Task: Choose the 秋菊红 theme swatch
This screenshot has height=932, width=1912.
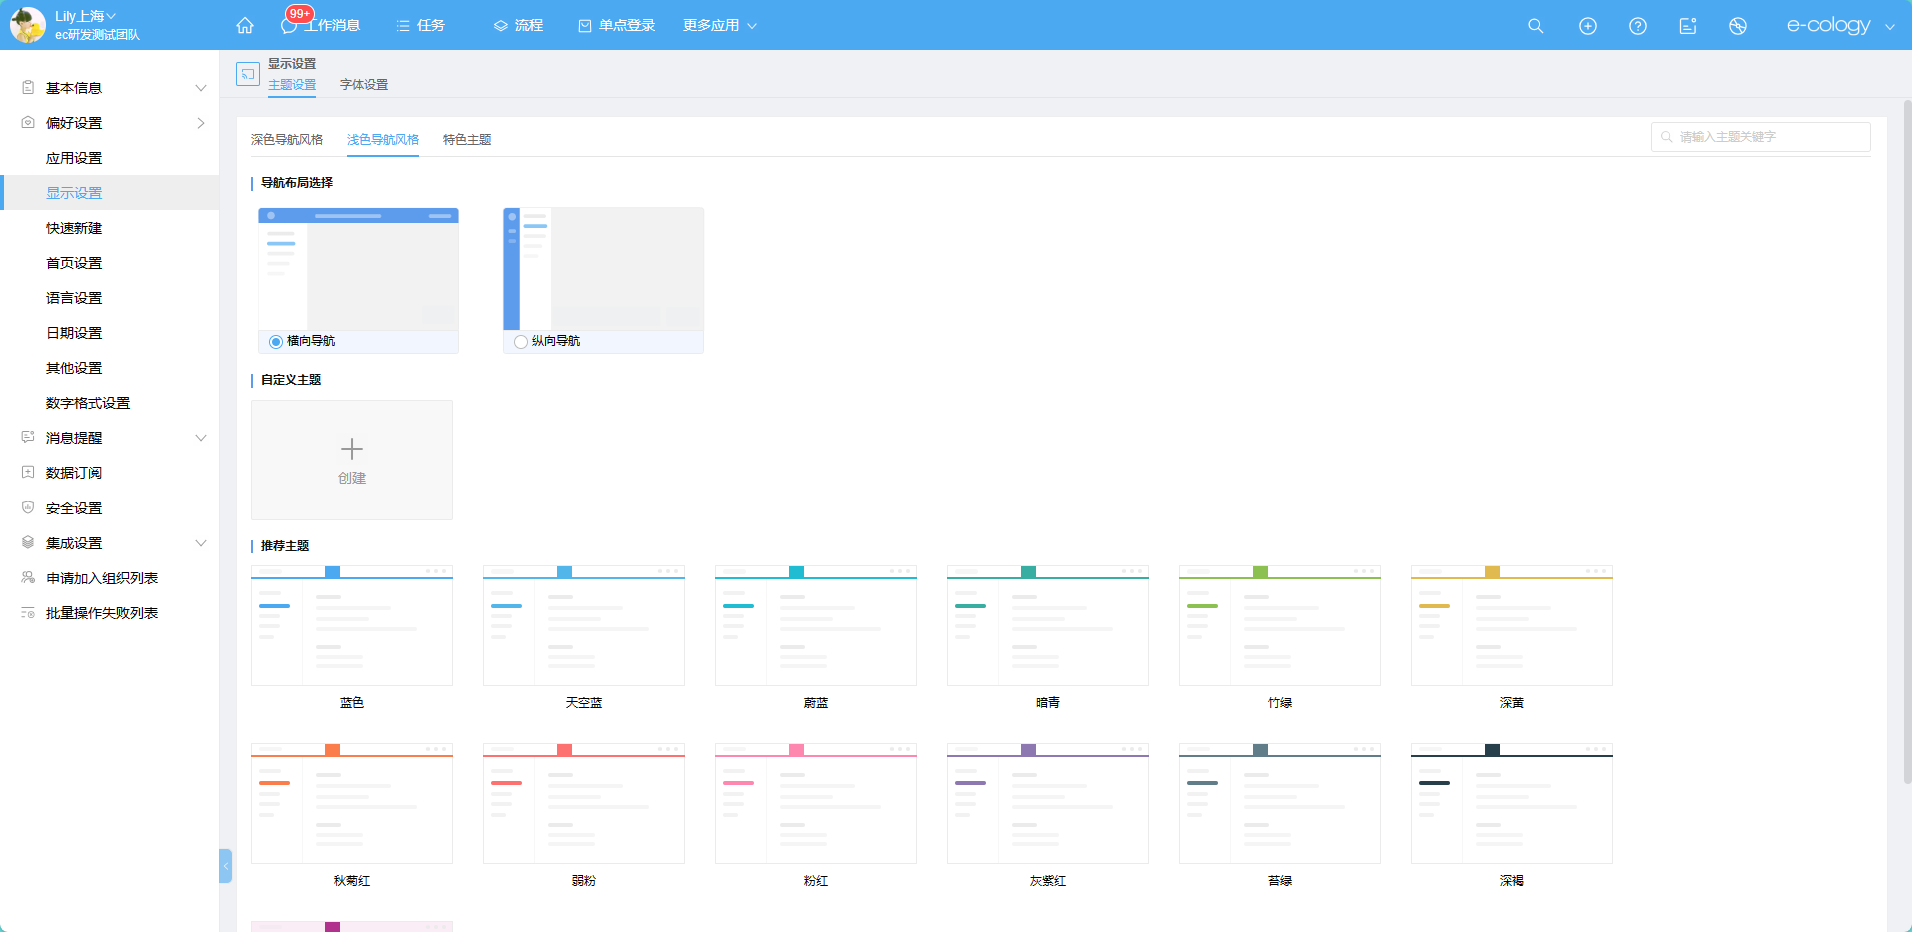Action: coord(352,804)
